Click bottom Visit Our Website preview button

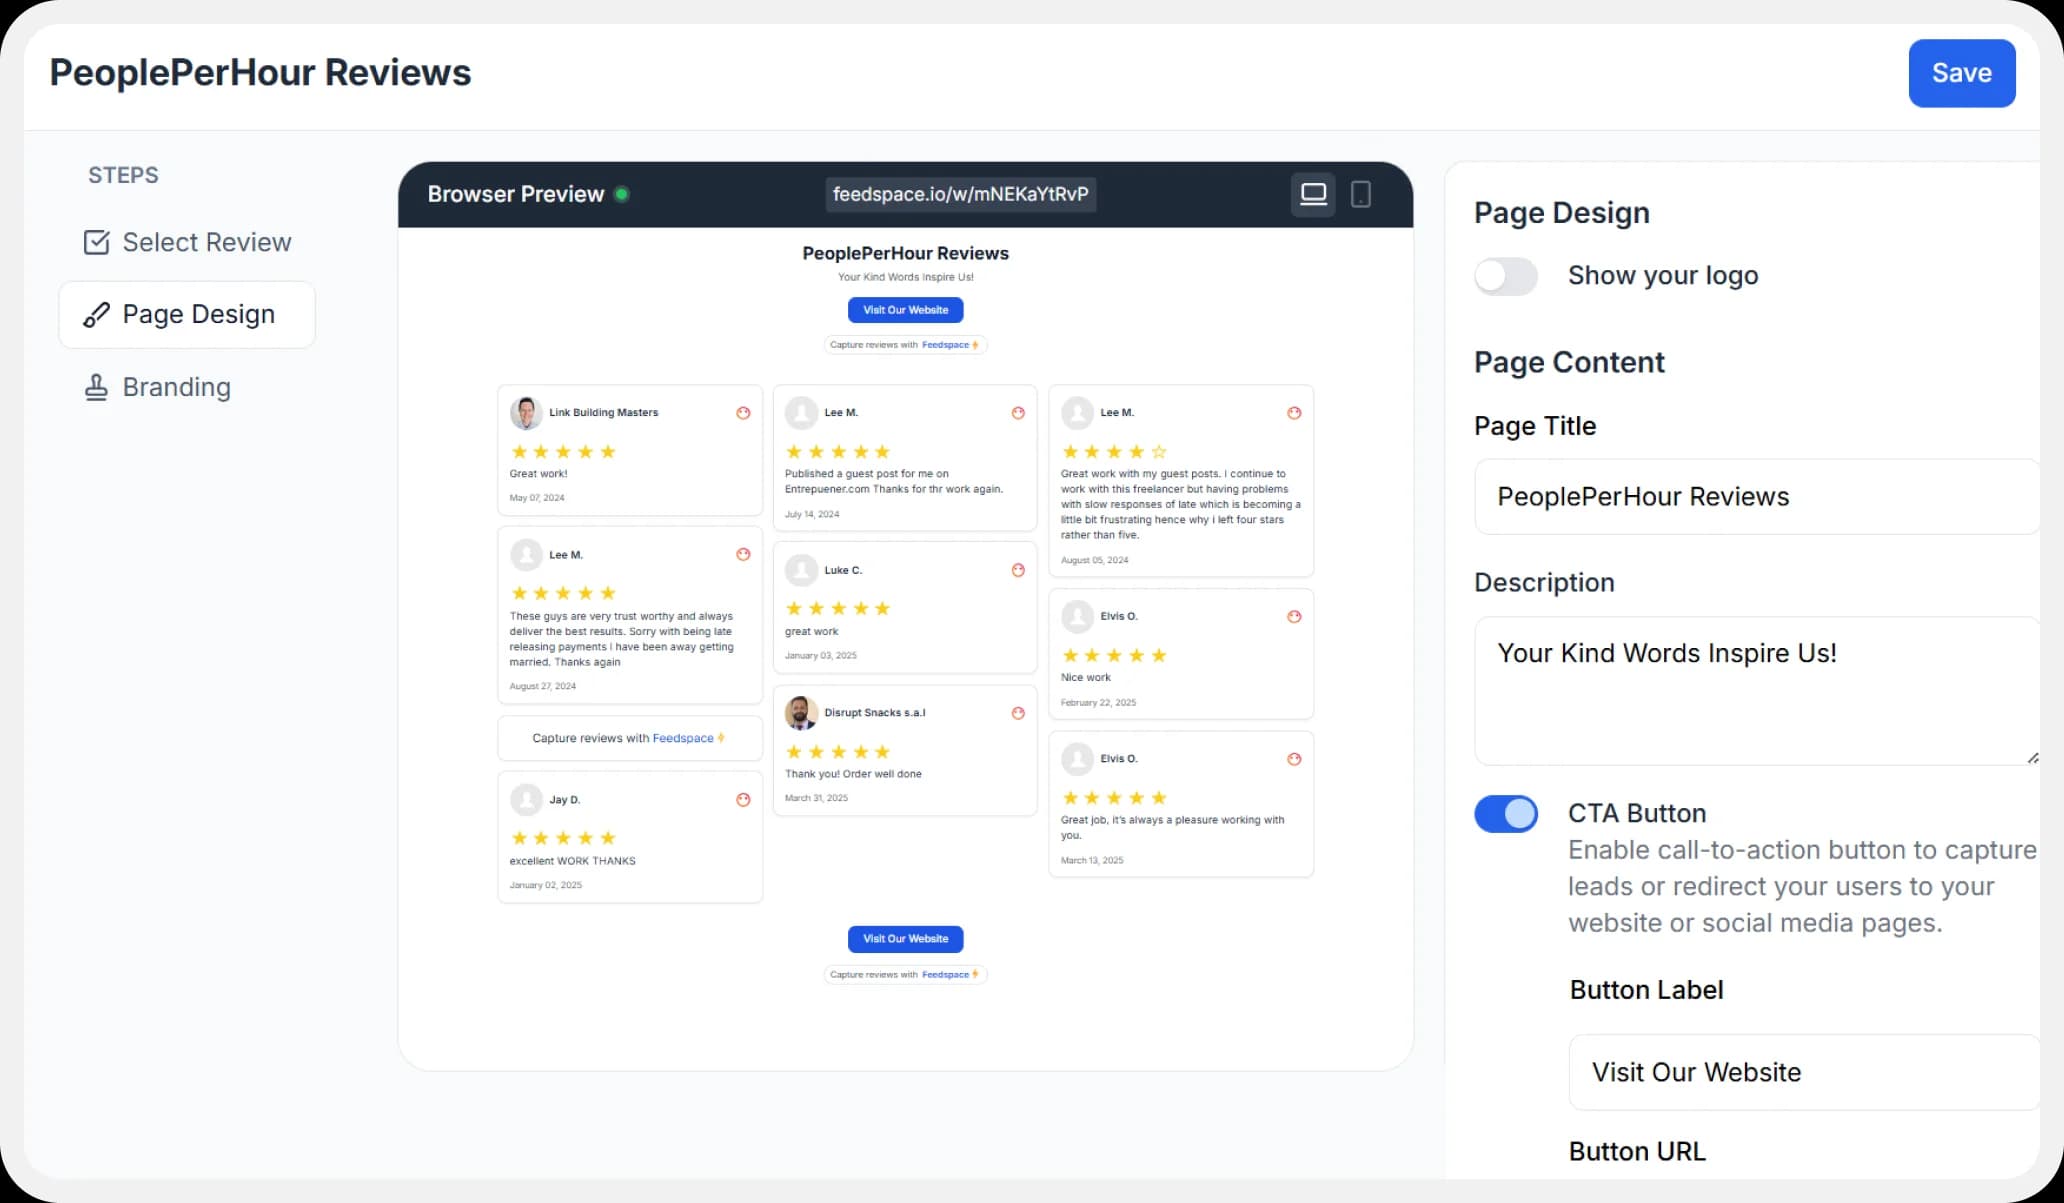pyautogui.click(x=905, y=939)
